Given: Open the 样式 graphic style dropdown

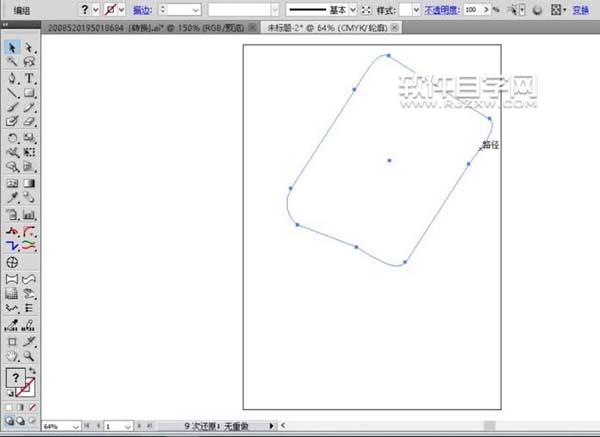Looking at the screenshot, I should (x=416, y=10).
